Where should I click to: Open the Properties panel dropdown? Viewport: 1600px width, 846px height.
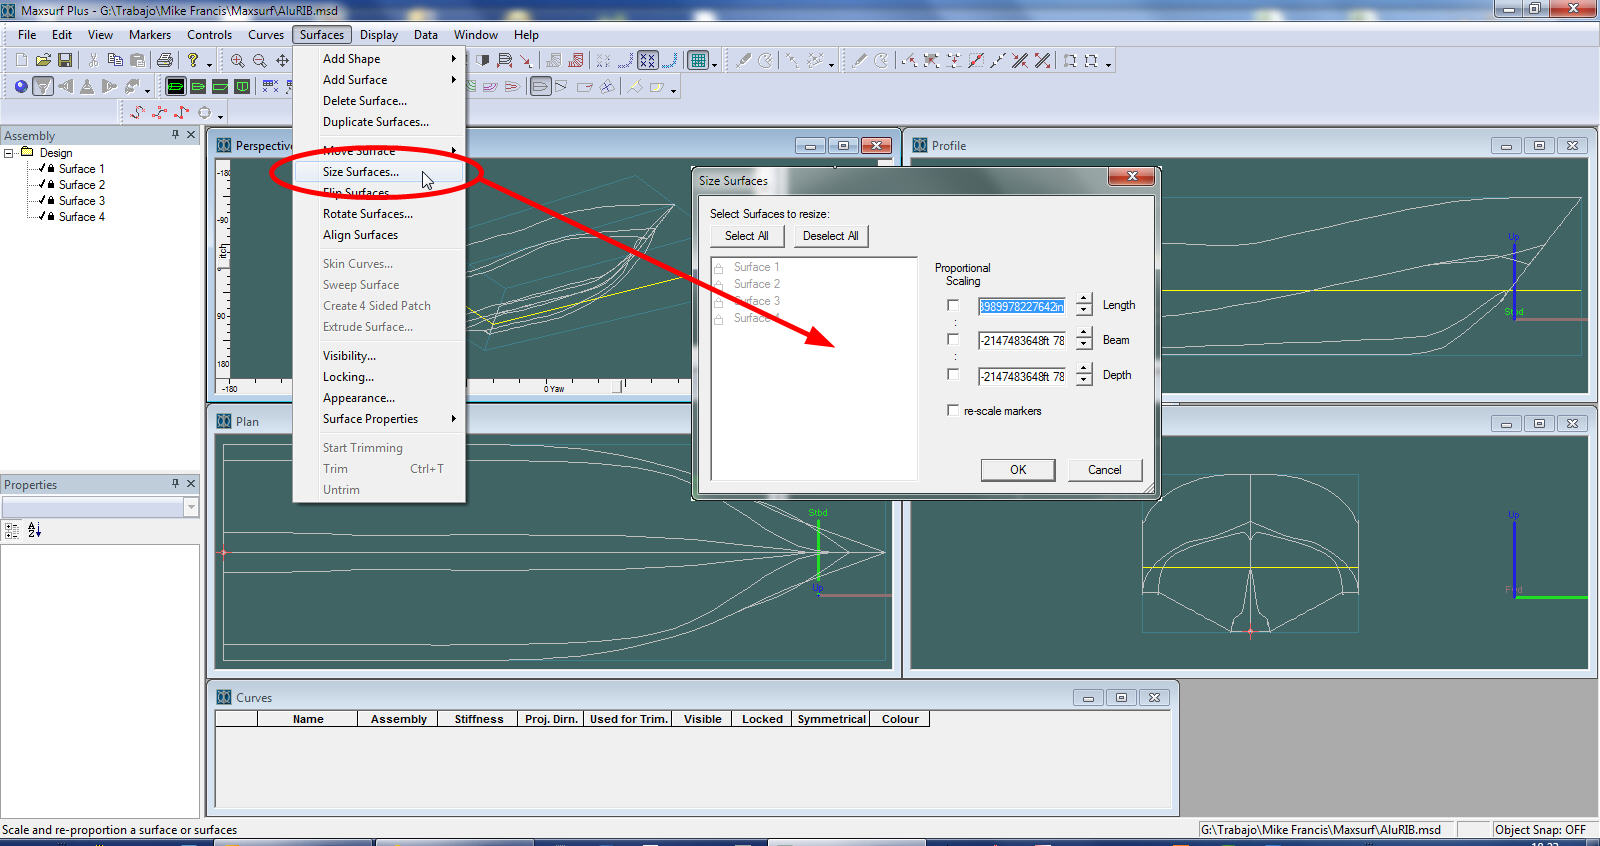(x=191, y=508)
